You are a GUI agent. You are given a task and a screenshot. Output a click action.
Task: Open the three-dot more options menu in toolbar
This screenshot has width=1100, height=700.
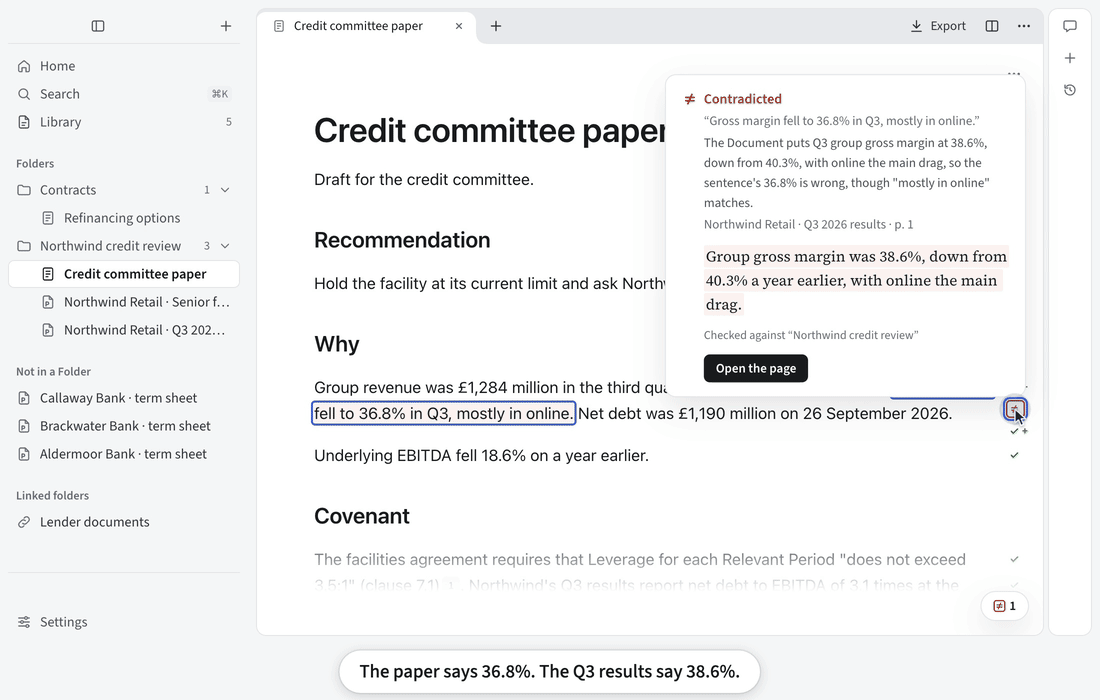click(1024, 26)
